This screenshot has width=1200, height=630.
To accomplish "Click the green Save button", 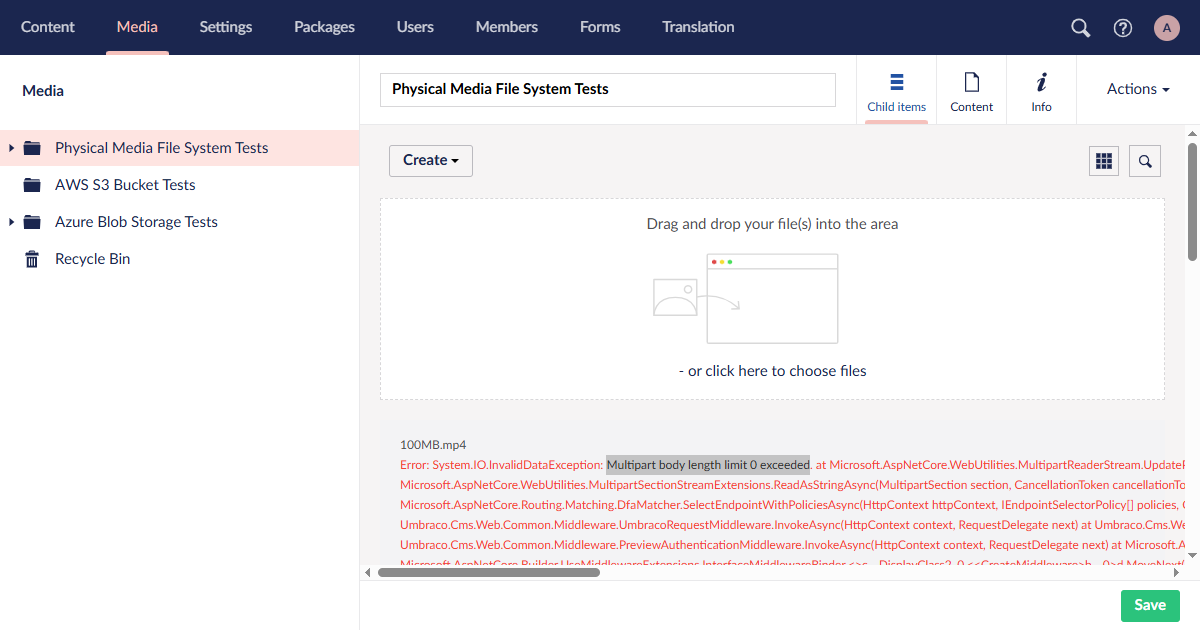I will 1150,605.
